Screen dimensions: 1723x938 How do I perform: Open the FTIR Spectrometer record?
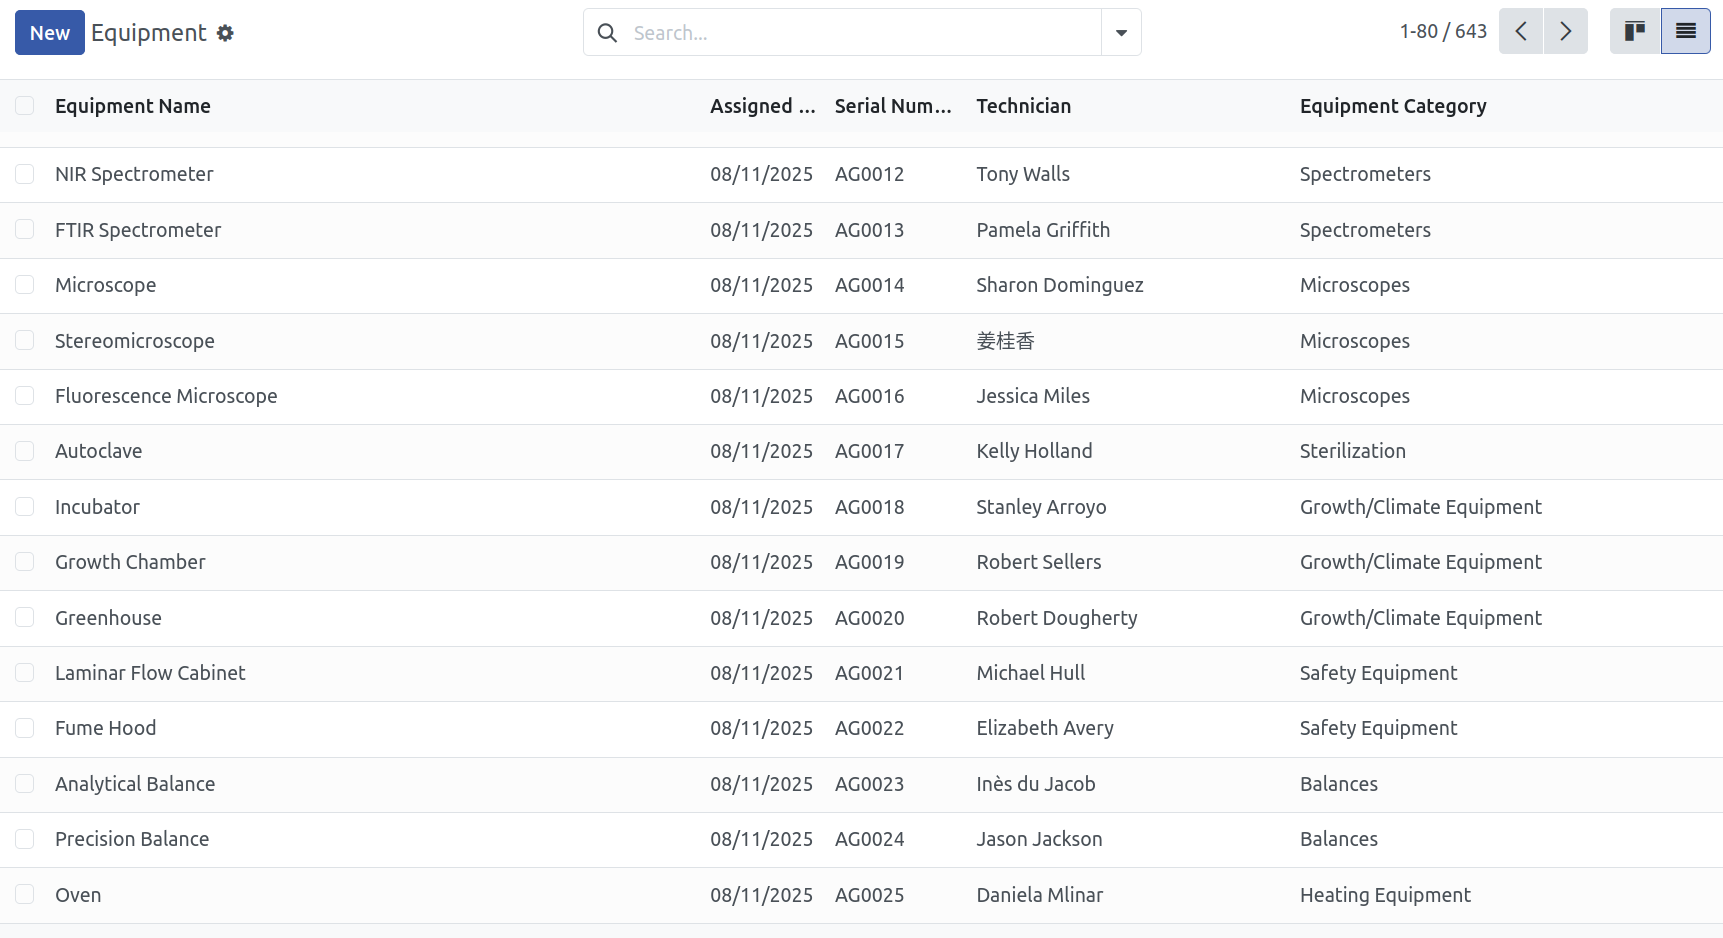click(x=138, y=230)
